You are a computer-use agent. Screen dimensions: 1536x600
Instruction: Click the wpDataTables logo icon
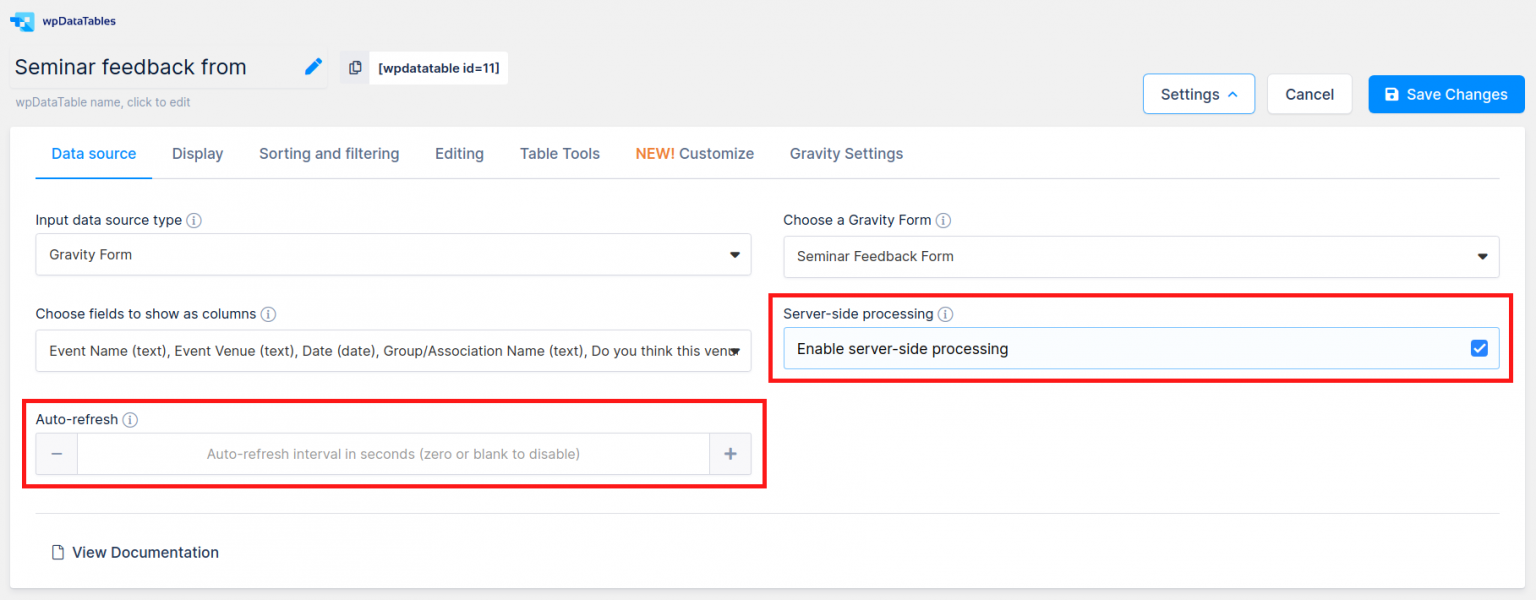(22, 20)
